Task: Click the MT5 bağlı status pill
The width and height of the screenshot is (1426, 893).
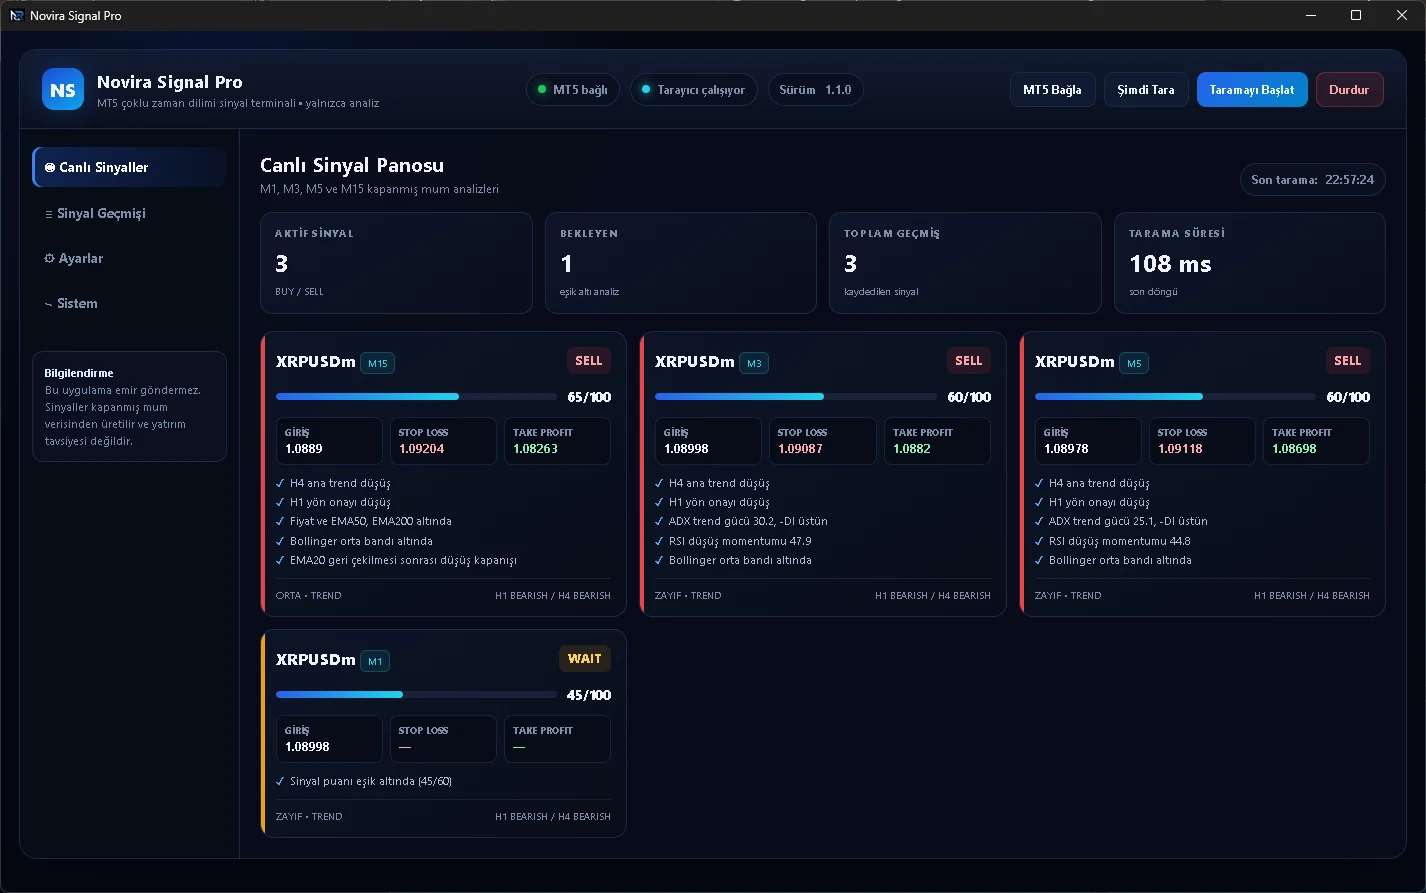Action: pyautogui.click(x=573, y=90)
